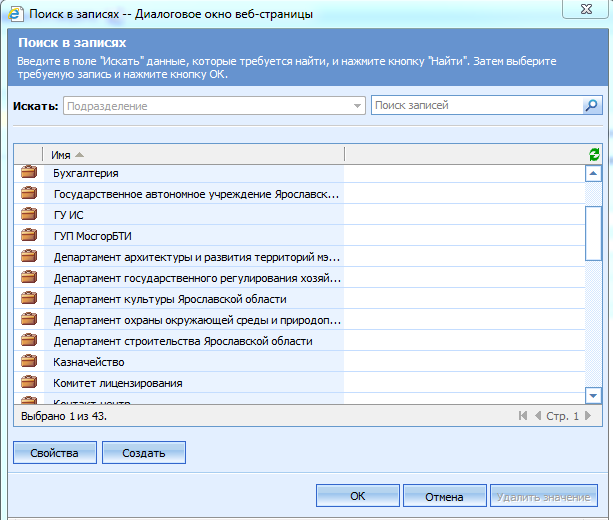The height and width of the screenshot is (520, 613).
Task: Click the magnifier search icon
Action: 592,106
